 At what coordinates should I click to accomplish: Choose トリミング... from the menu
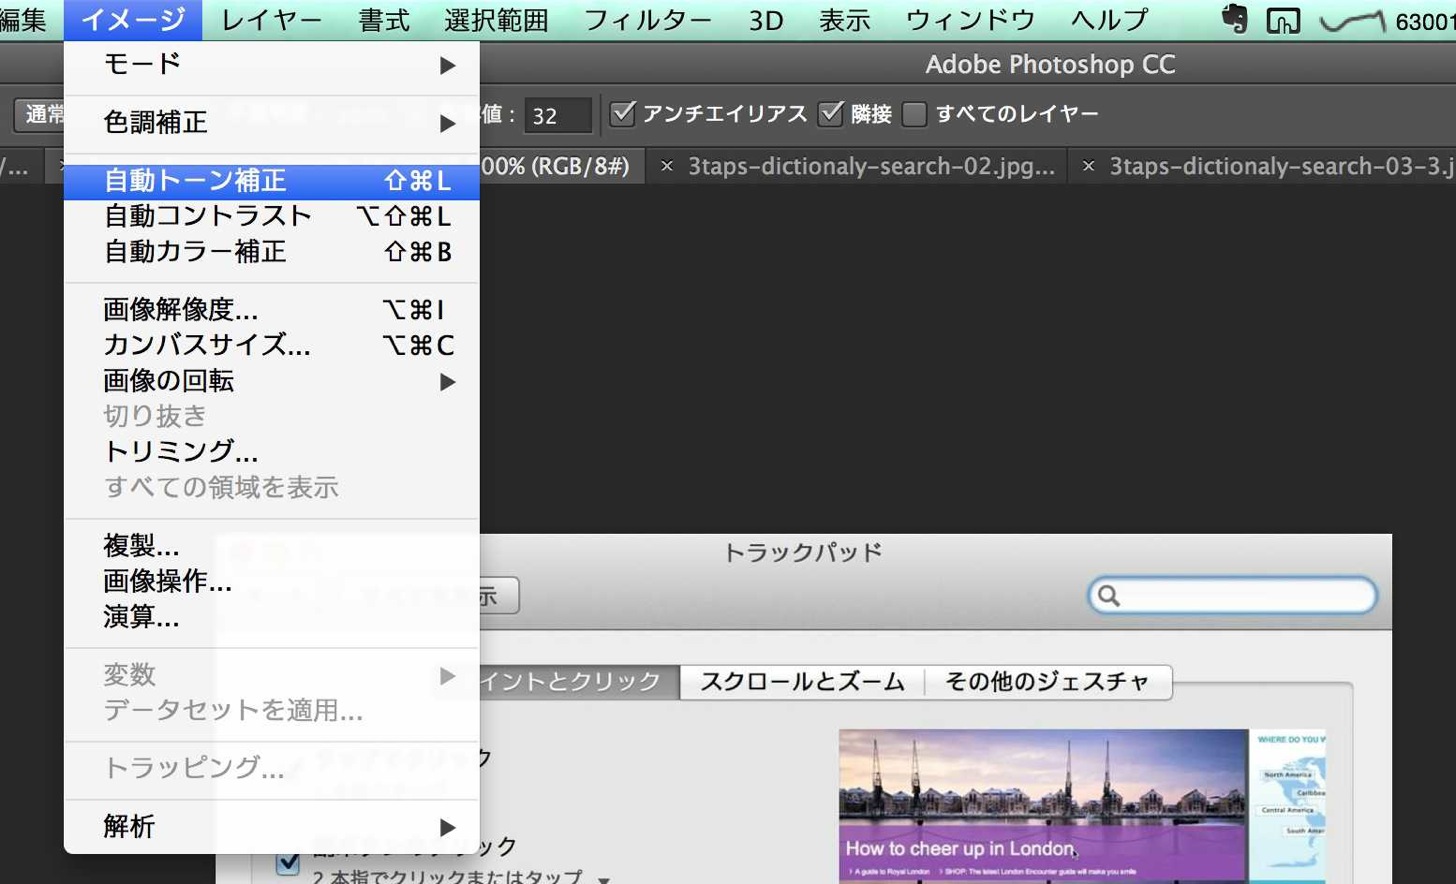point(272,451)
